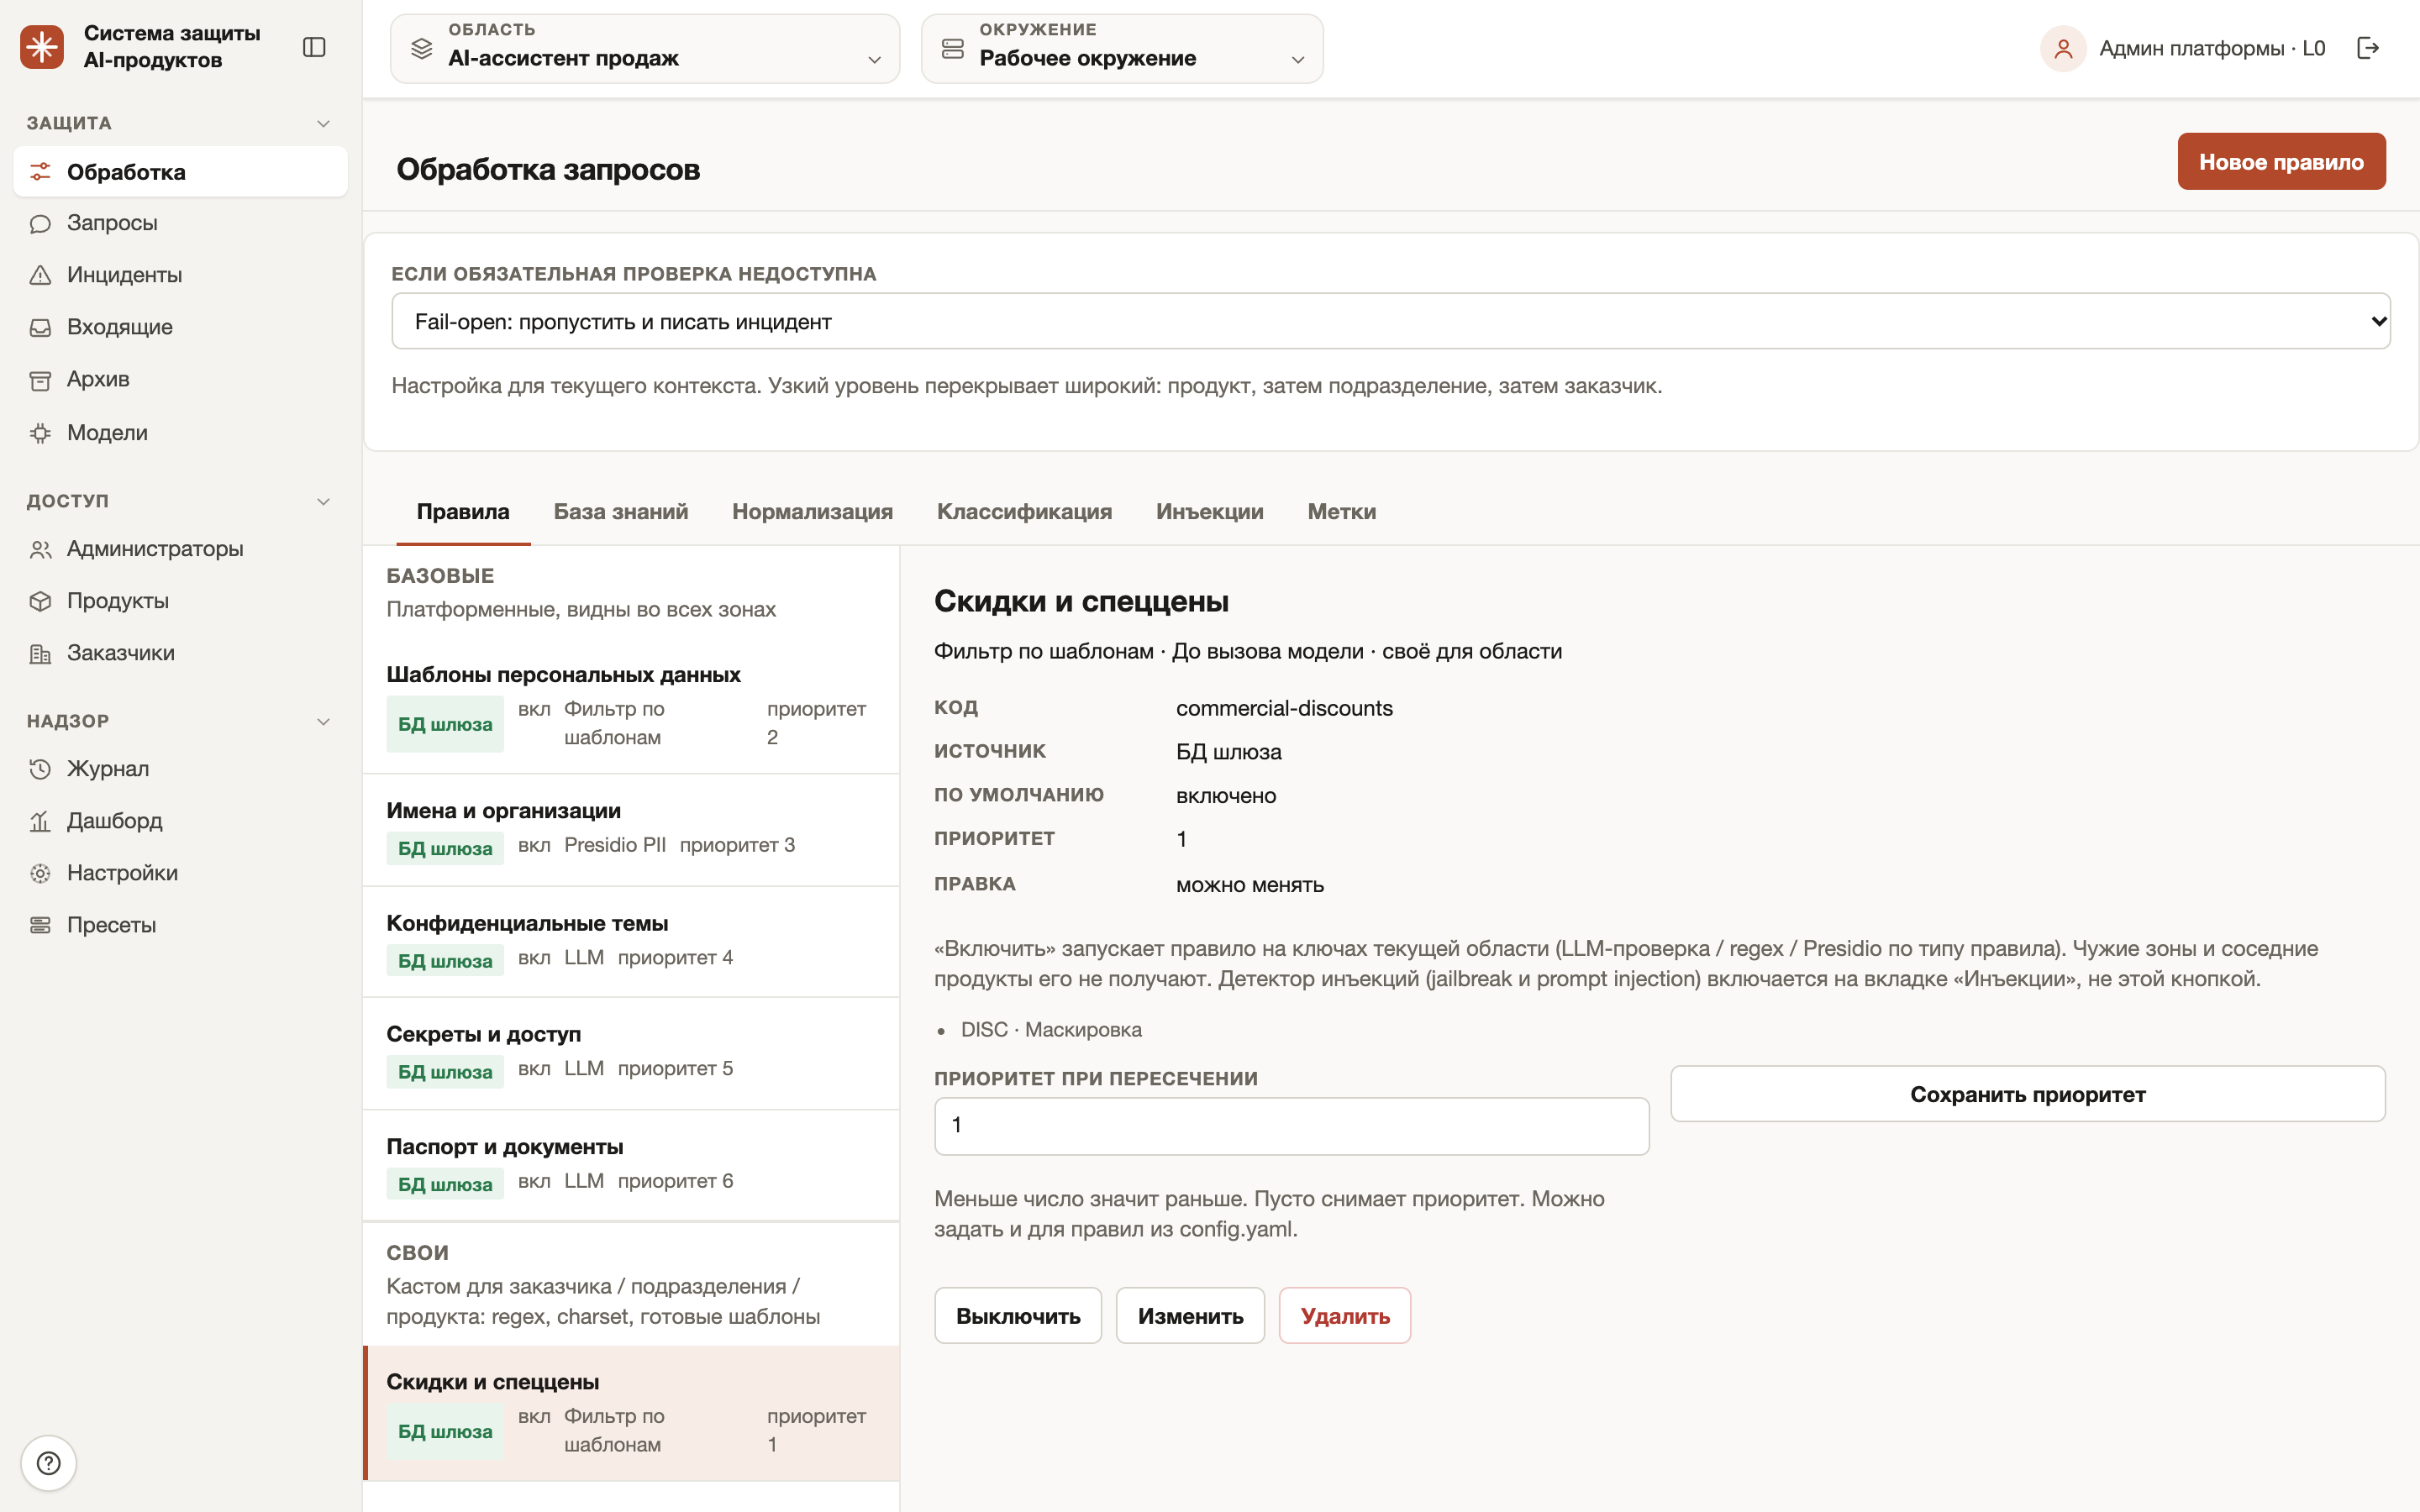
Task: Click the app logo asterisk icon
Action: coord(42,47)
